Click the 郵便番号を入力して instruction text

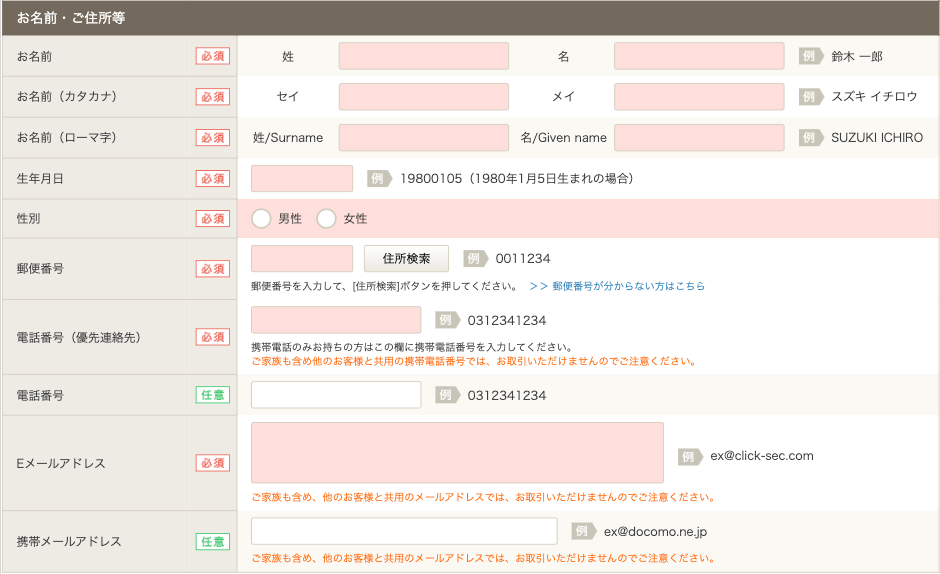click(384, 286)
